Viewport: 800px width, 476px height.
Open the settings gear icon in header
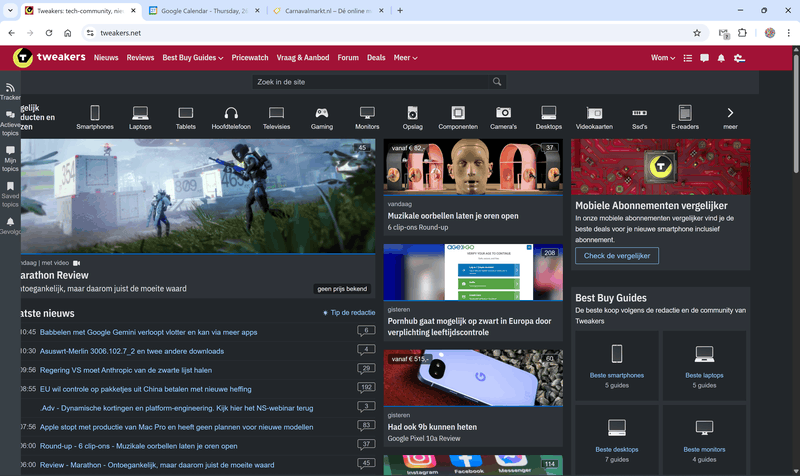[739, 58]
